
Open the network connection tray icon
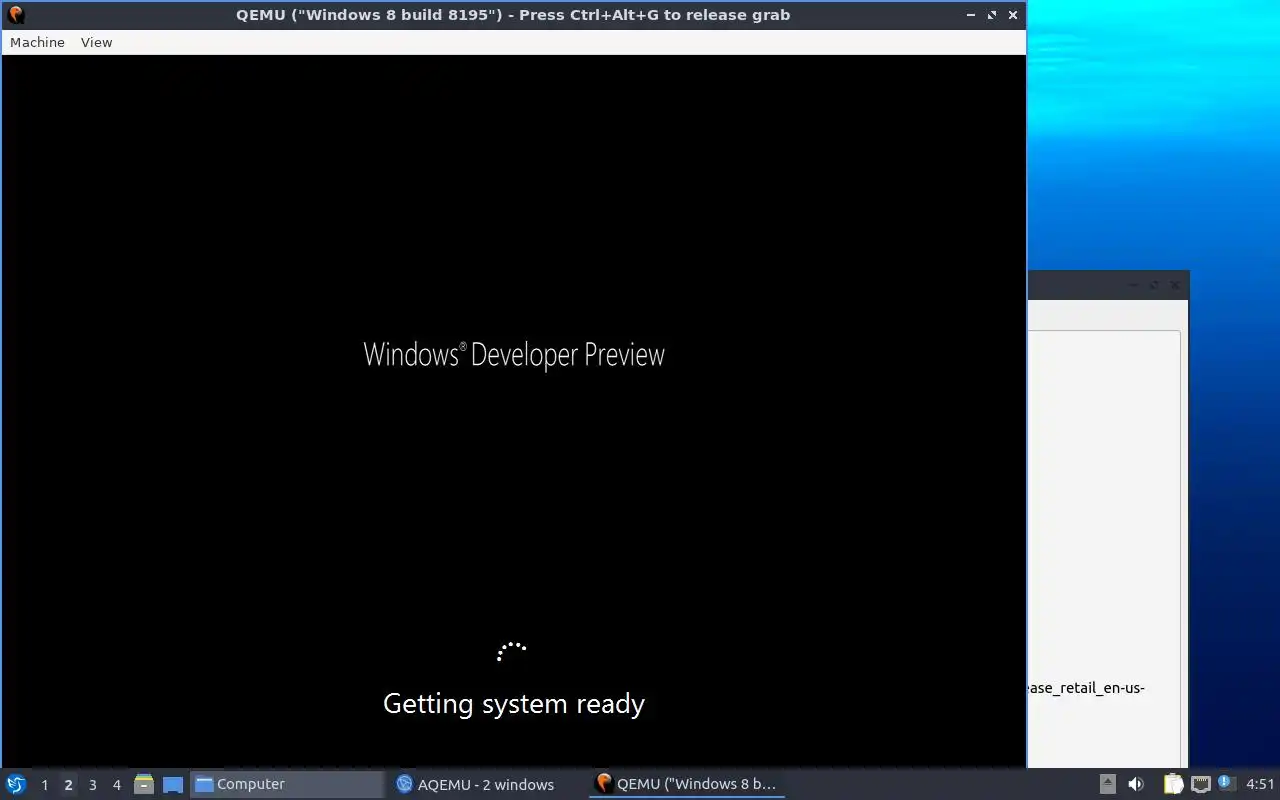click(x=1201, y=784)
